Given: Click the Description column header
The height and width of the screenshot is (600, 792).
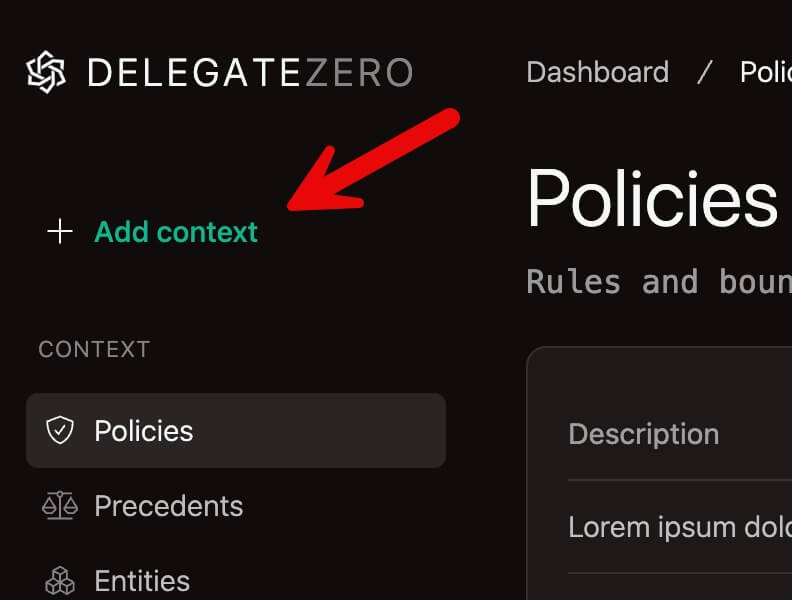Looking at the screenshot, I should 643,434.
